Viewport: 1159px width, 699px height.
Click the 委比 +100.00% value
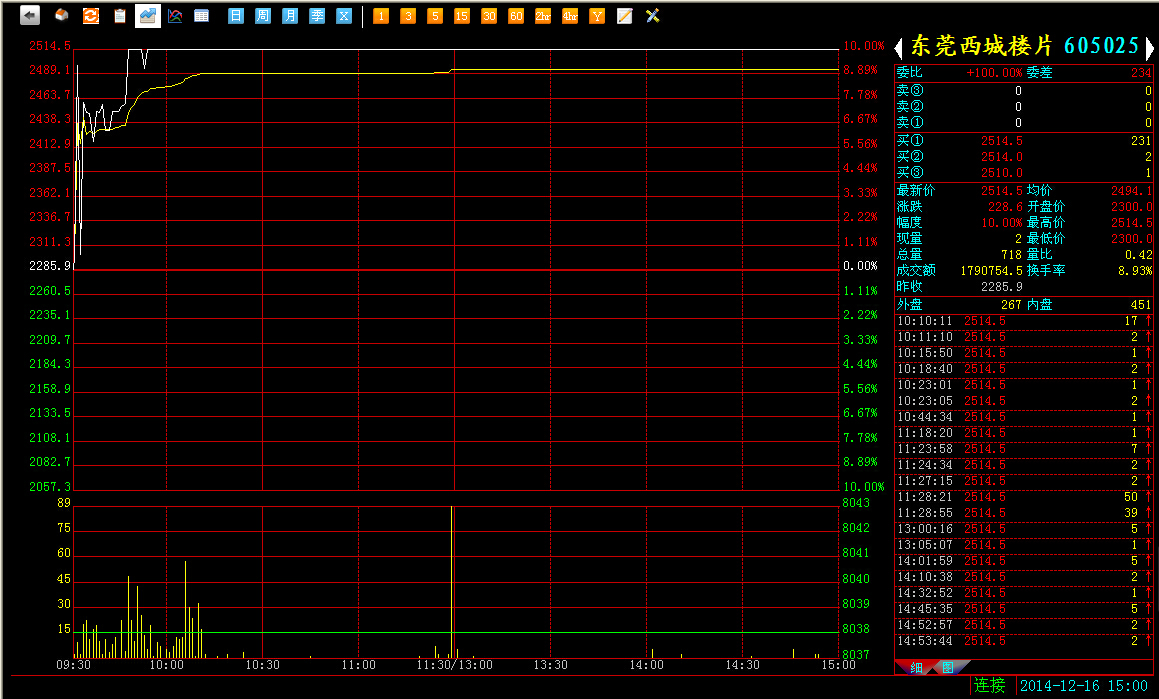tap(994, 72)
